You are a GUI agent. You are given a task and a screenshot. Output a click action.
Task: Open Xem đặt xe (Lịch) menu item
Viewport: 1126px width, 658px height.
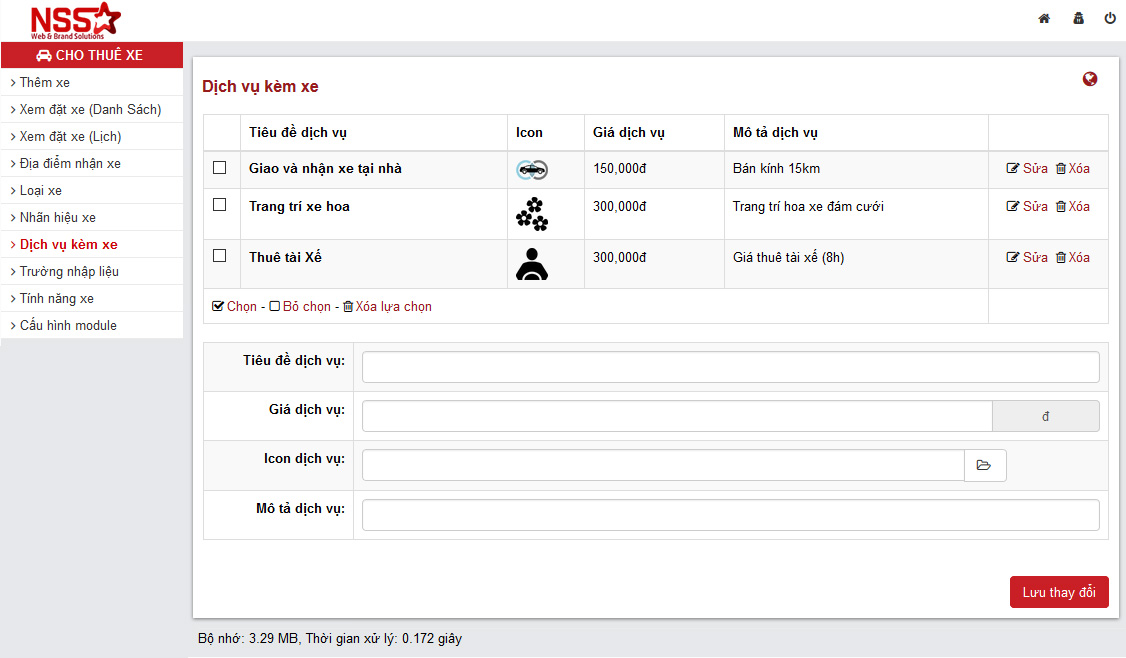coord(70,136)
